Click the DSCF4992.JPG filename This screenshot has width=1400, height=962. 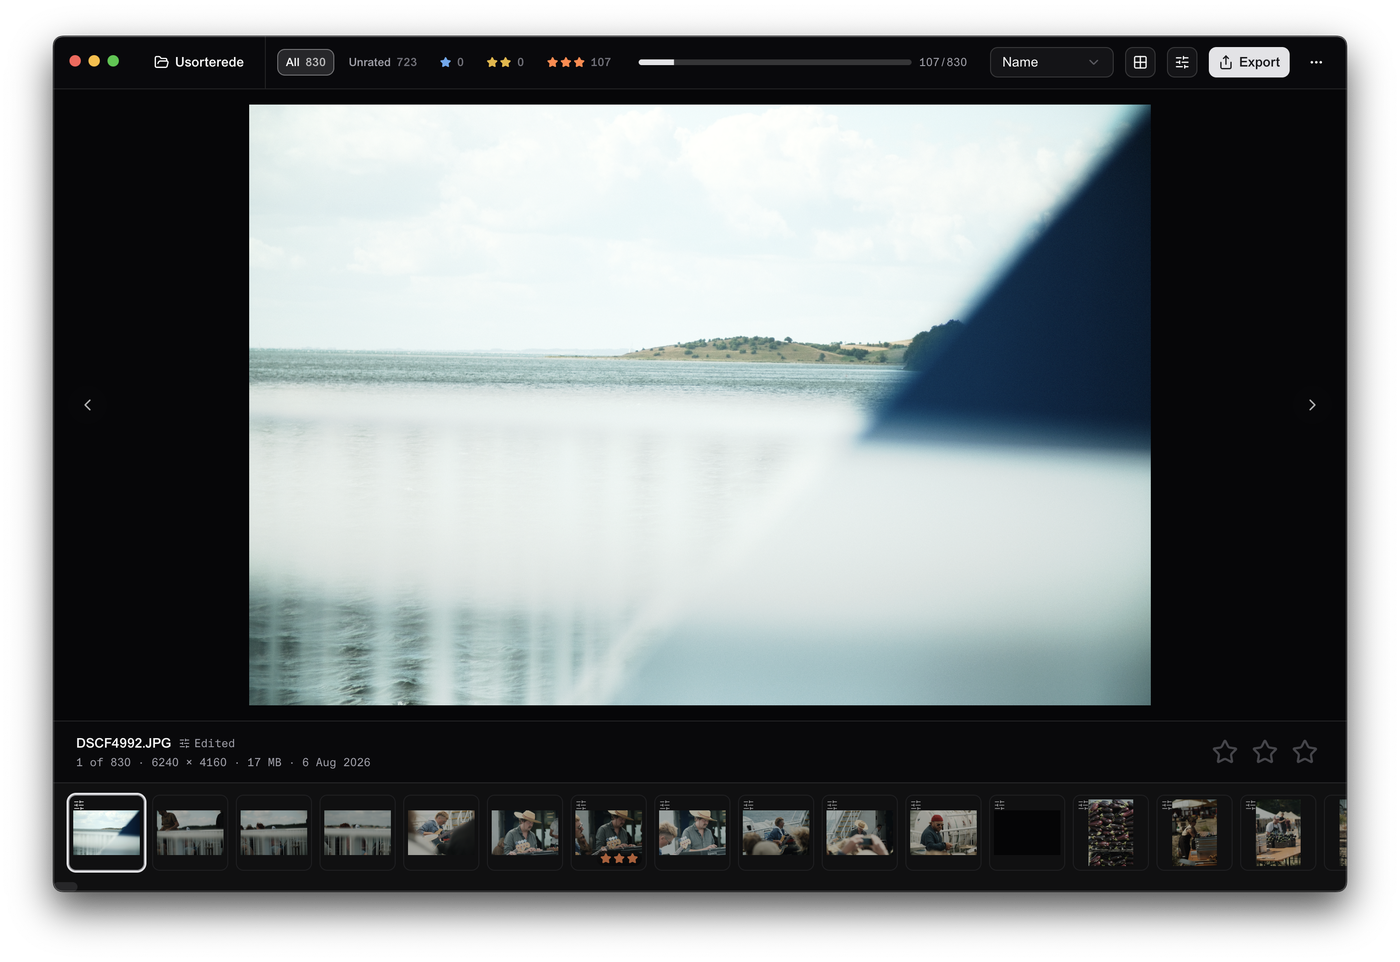[x=123, y=743]
